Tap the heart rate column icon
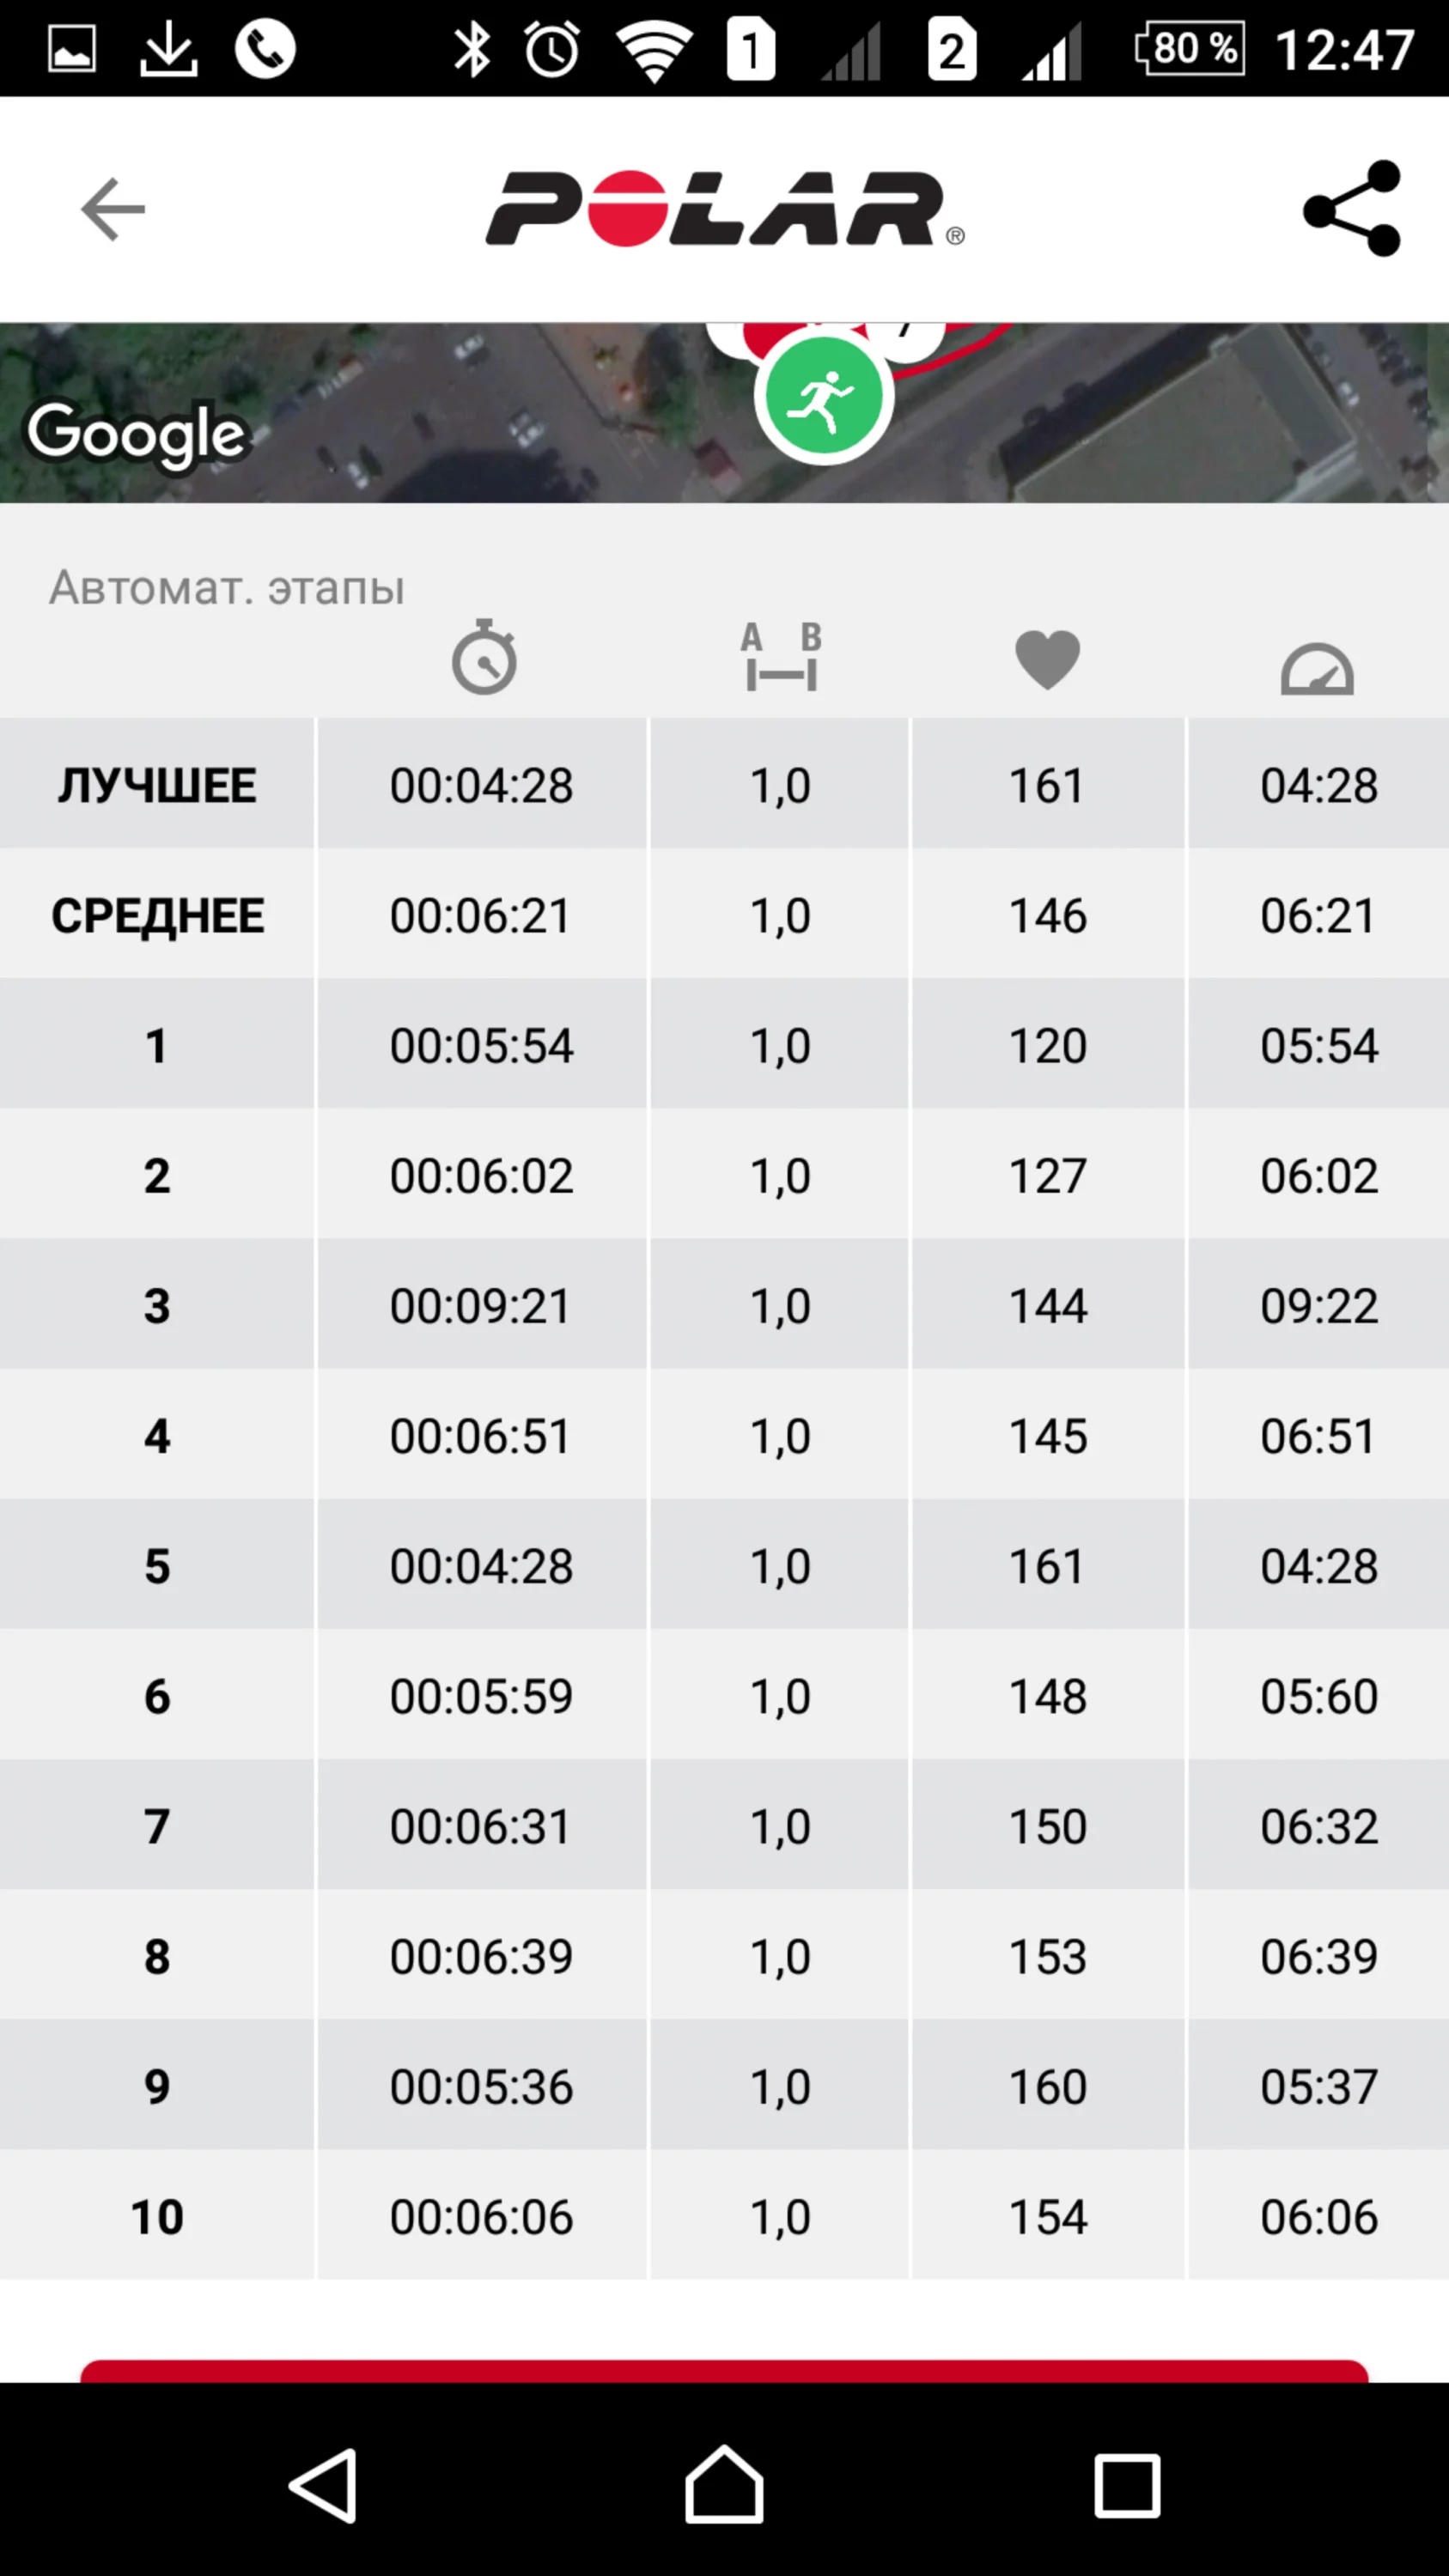 (1047, 660)
